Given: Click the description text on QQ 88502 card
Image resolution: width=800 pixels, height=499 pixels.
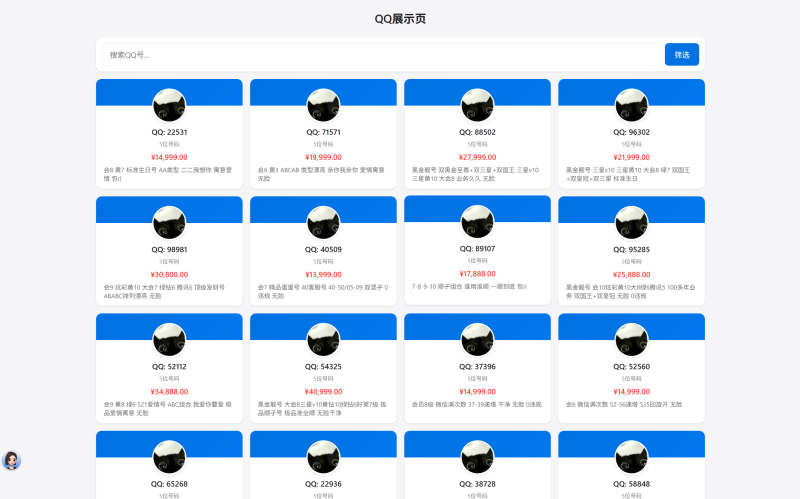Looking at the screenshot, I should [x=476, y=174].
